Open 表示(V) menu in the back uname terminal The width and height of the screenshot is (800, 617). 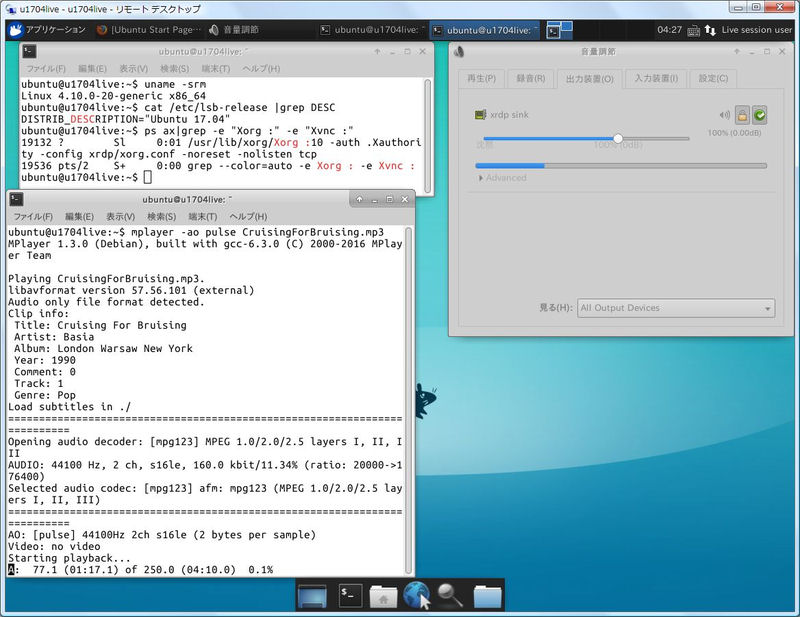[x=133, y=68]
